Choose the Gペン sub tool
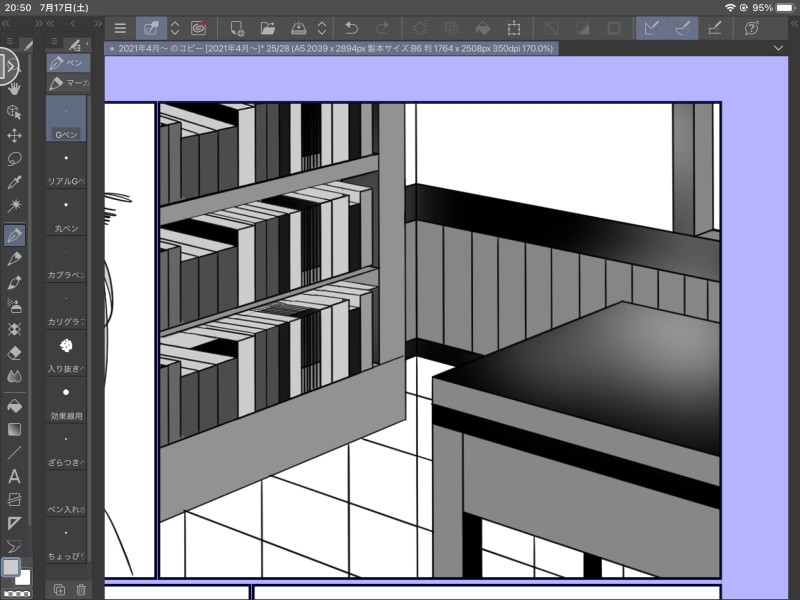 [66, 118]
